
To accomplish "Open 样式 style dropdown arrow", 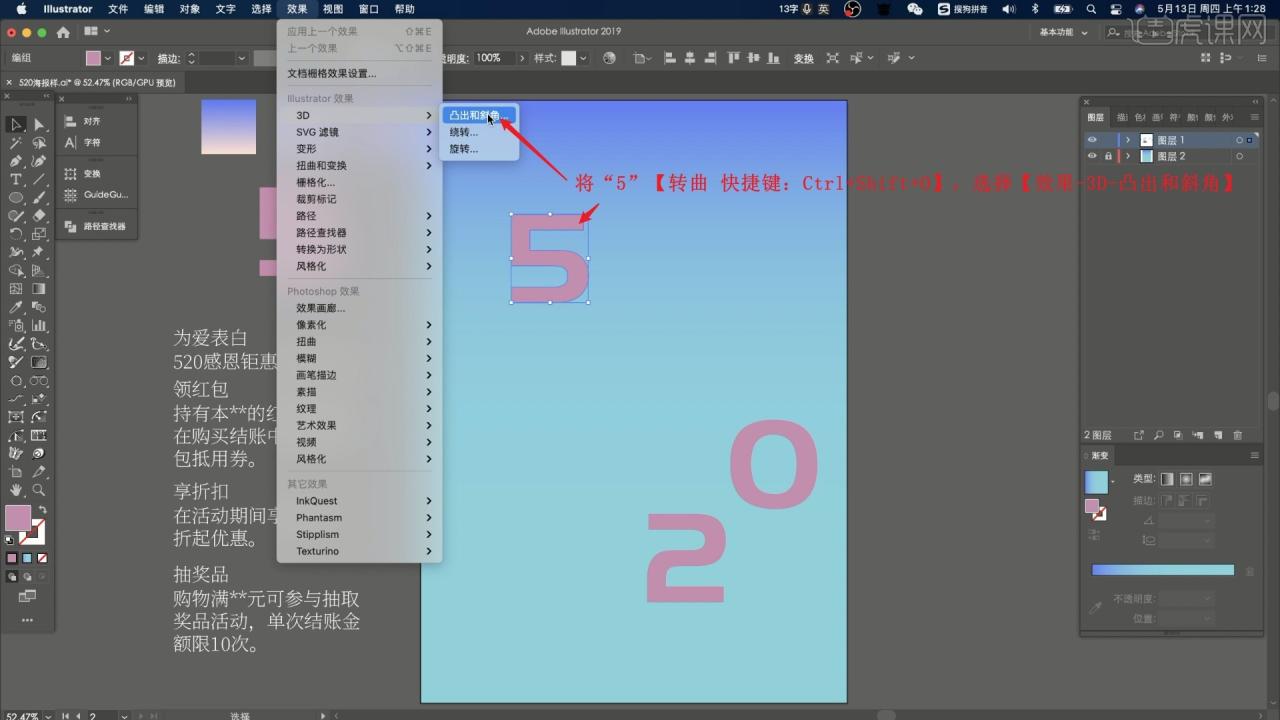I will 585,58.
